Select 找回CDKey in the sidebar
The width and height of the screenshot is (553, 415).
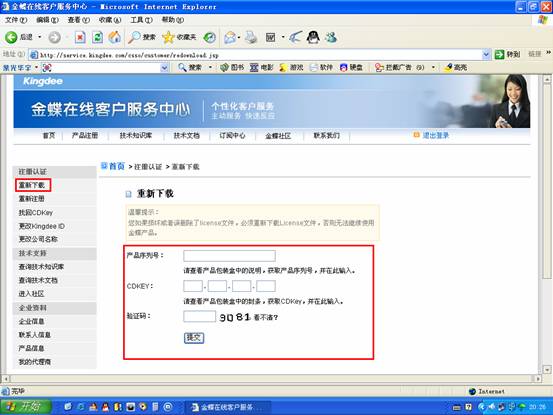tap(36, 213)
